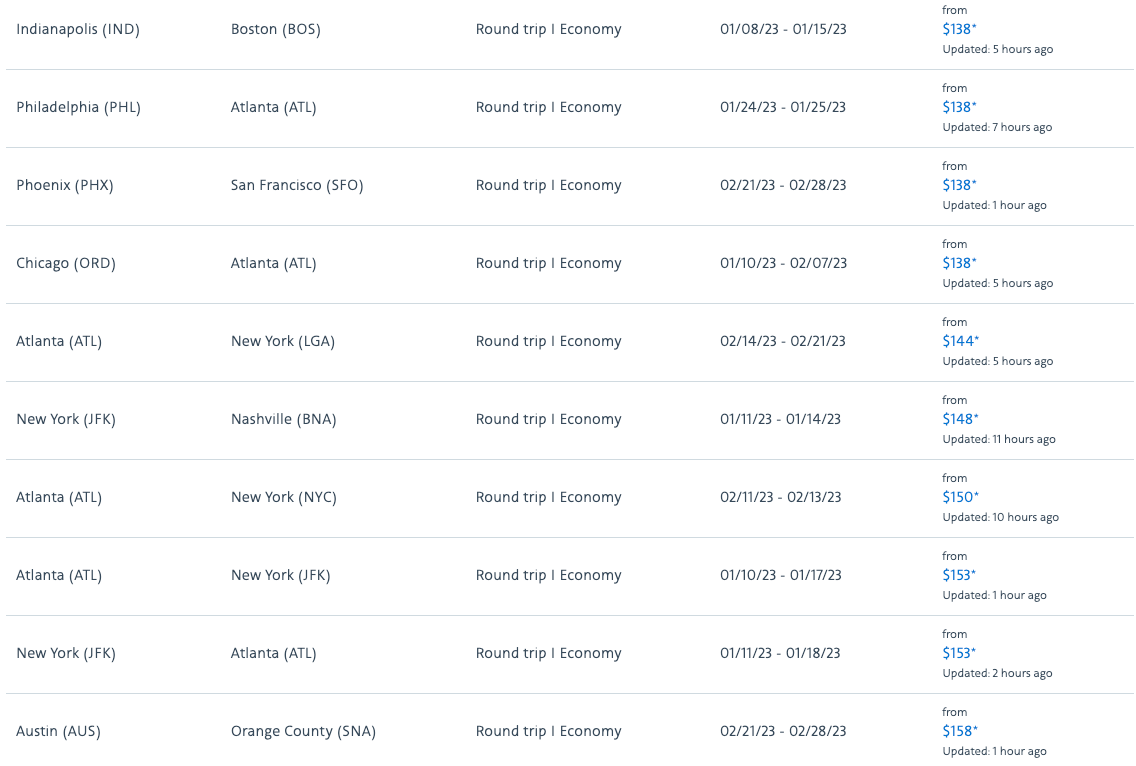The height and width of the screenshot is (766, 1136).
Task: Select the Orange County (SNA) destination
Action: coord(303,731)
